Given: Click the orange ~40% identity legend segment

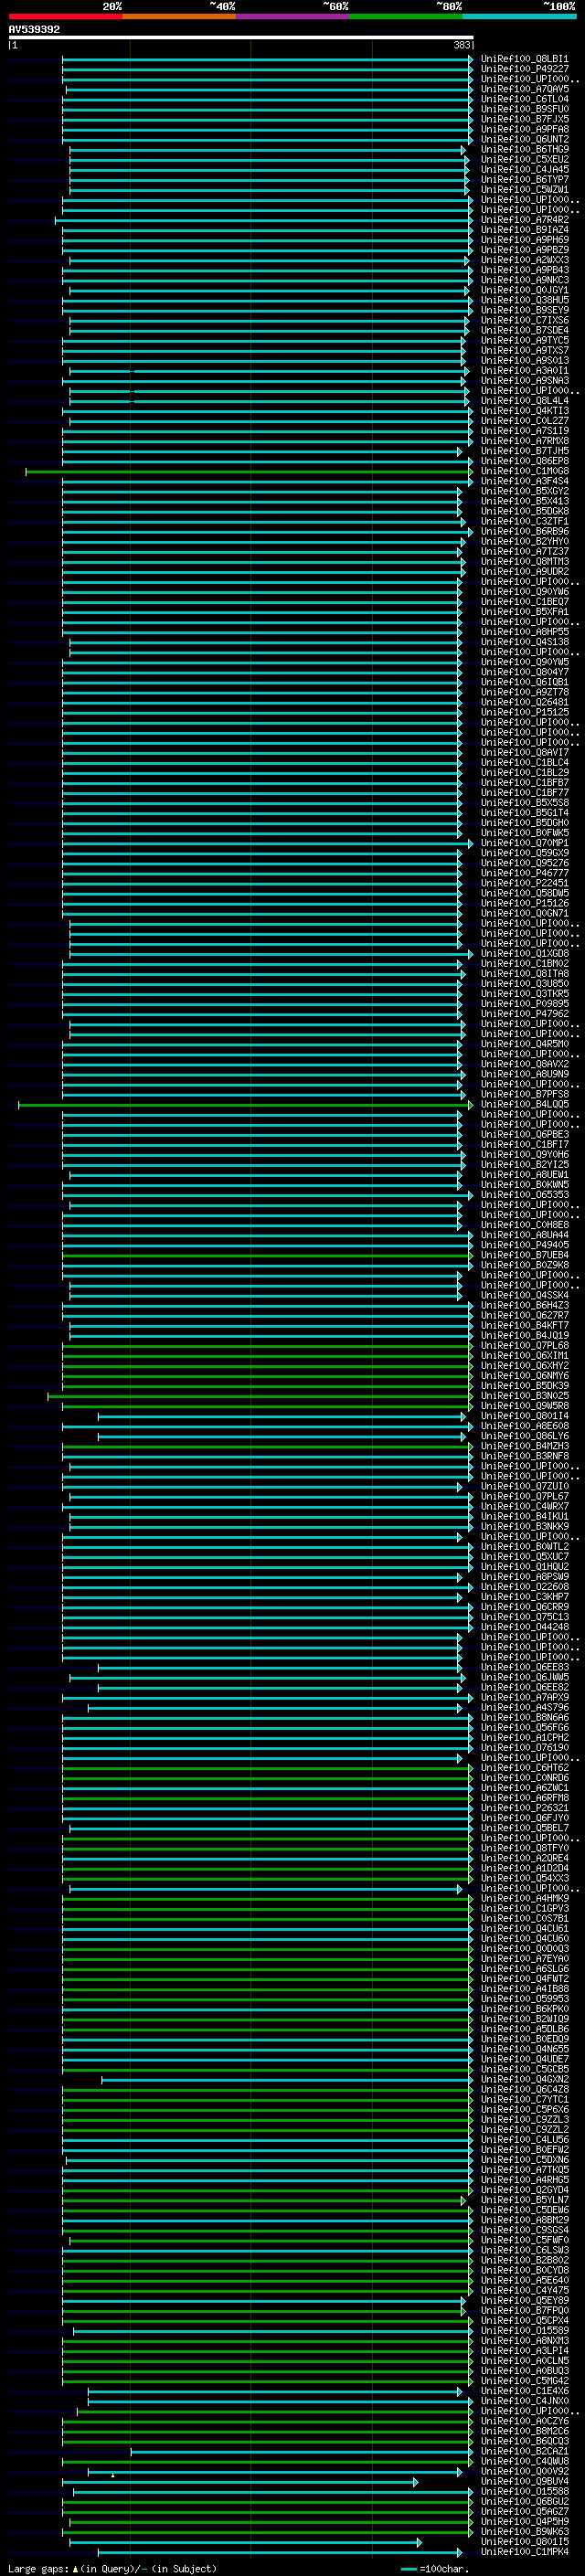Looking at the screenshot, I should [x=179, y=17].
